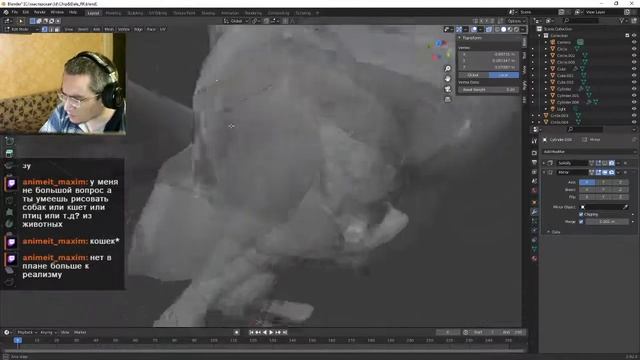
Task: Click the Mirror Object eyedropper
Action: coord(625,207)
